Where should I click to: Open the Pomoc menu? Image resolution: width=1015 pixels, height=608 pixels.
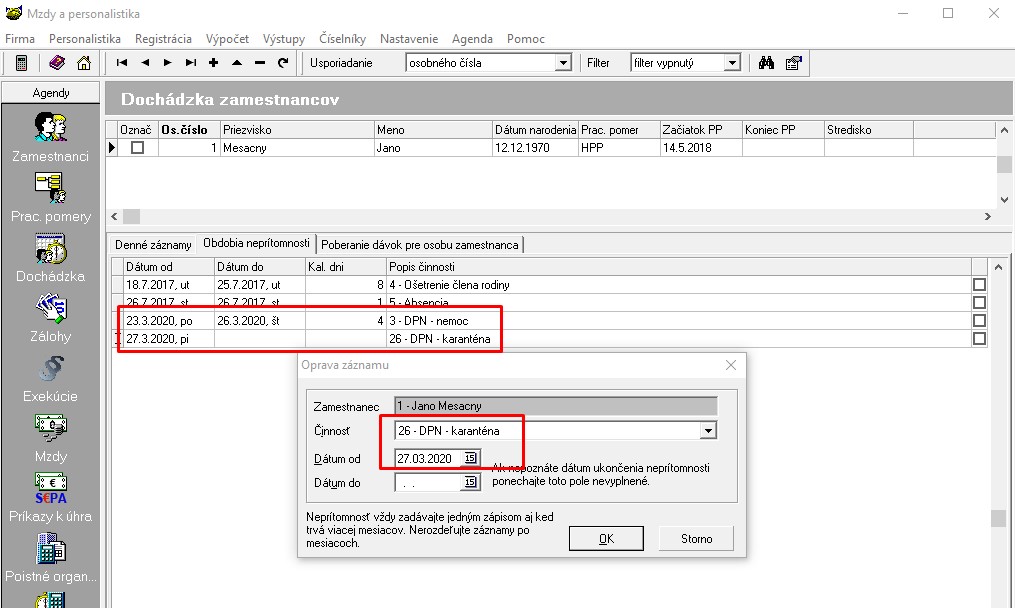pyautogui.click(x=526, y=39)
